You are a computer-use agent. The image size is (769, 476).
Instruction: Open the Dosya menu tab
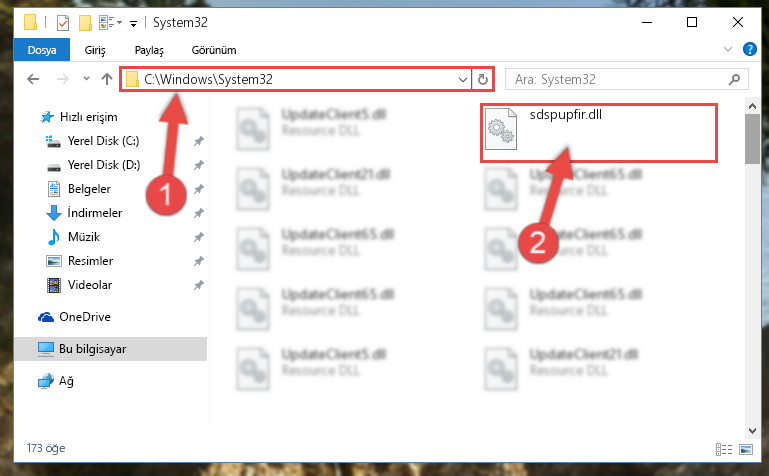pyautogui.click(x=42, y=50)
